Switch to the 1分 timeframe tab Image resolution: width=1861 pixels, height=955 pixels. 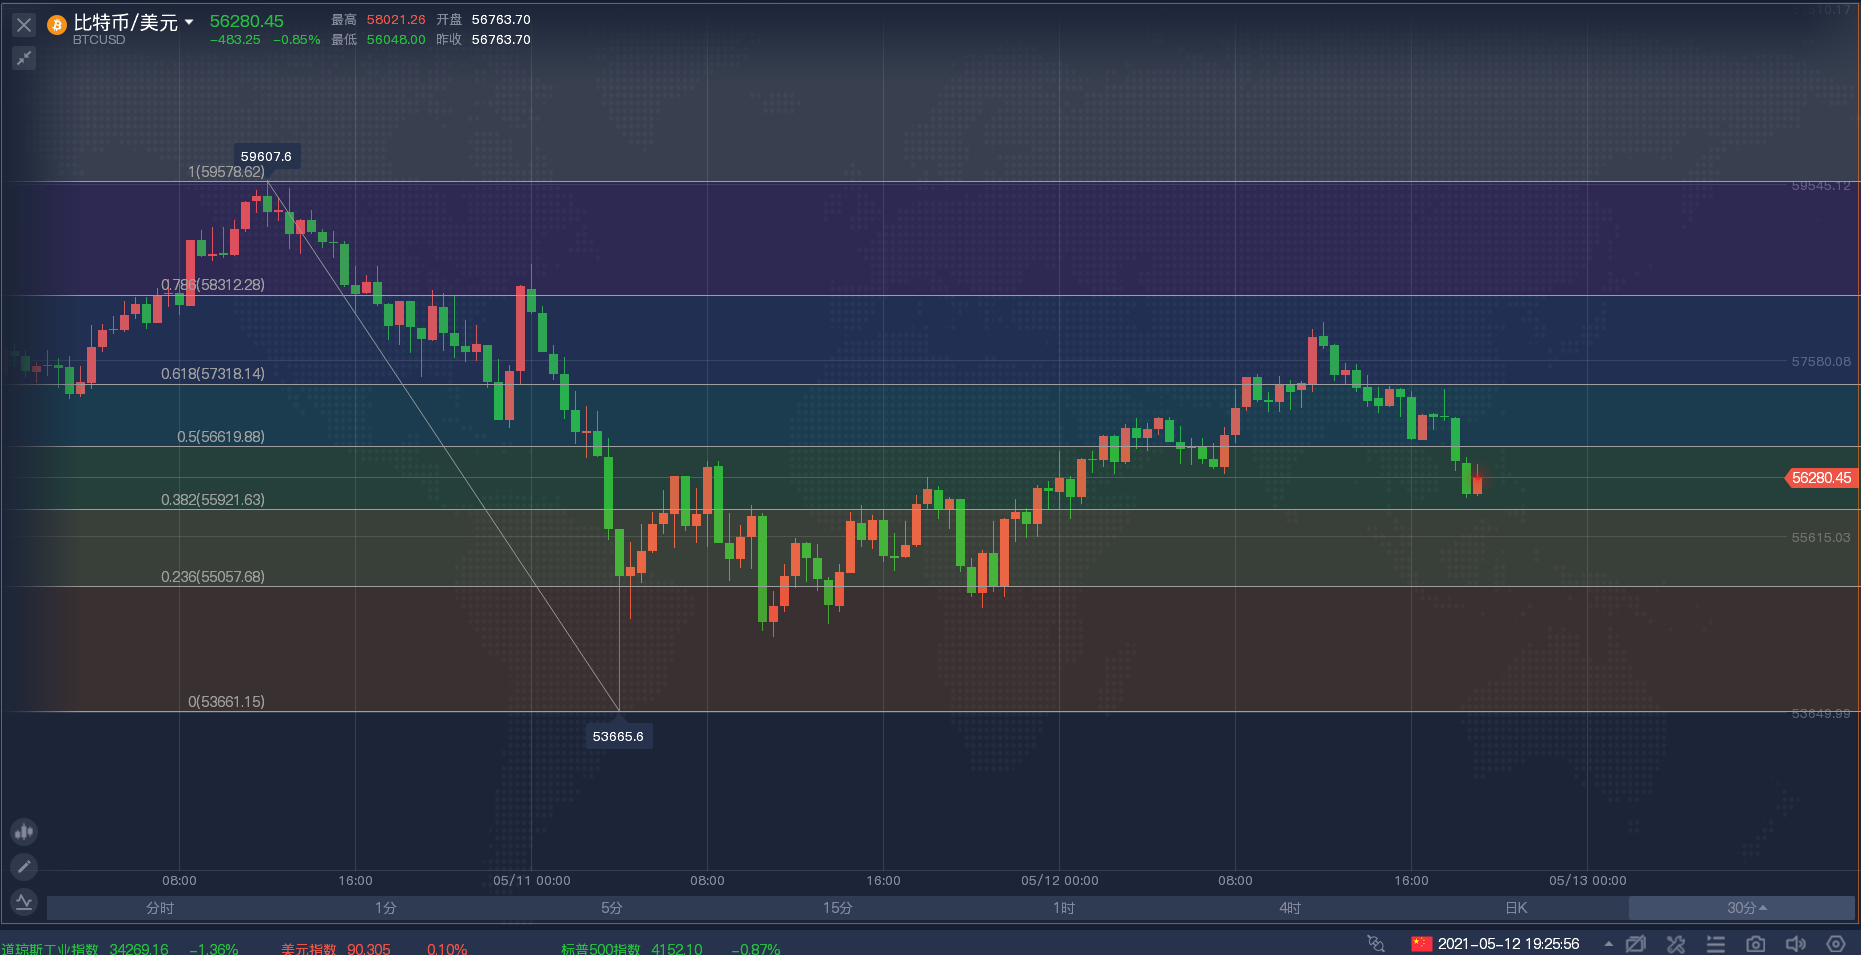click(386, 908)
